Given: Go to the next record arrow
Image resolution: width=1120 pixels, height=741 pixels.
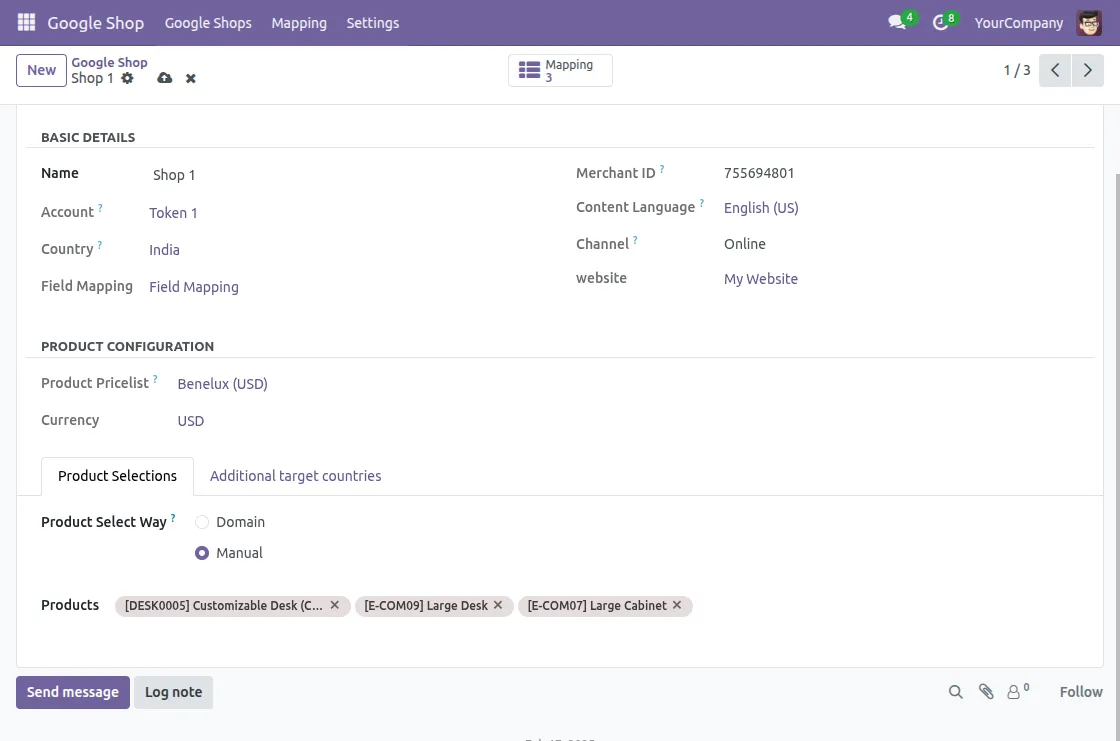Looking at the screenshot, I should [1088, 70].
